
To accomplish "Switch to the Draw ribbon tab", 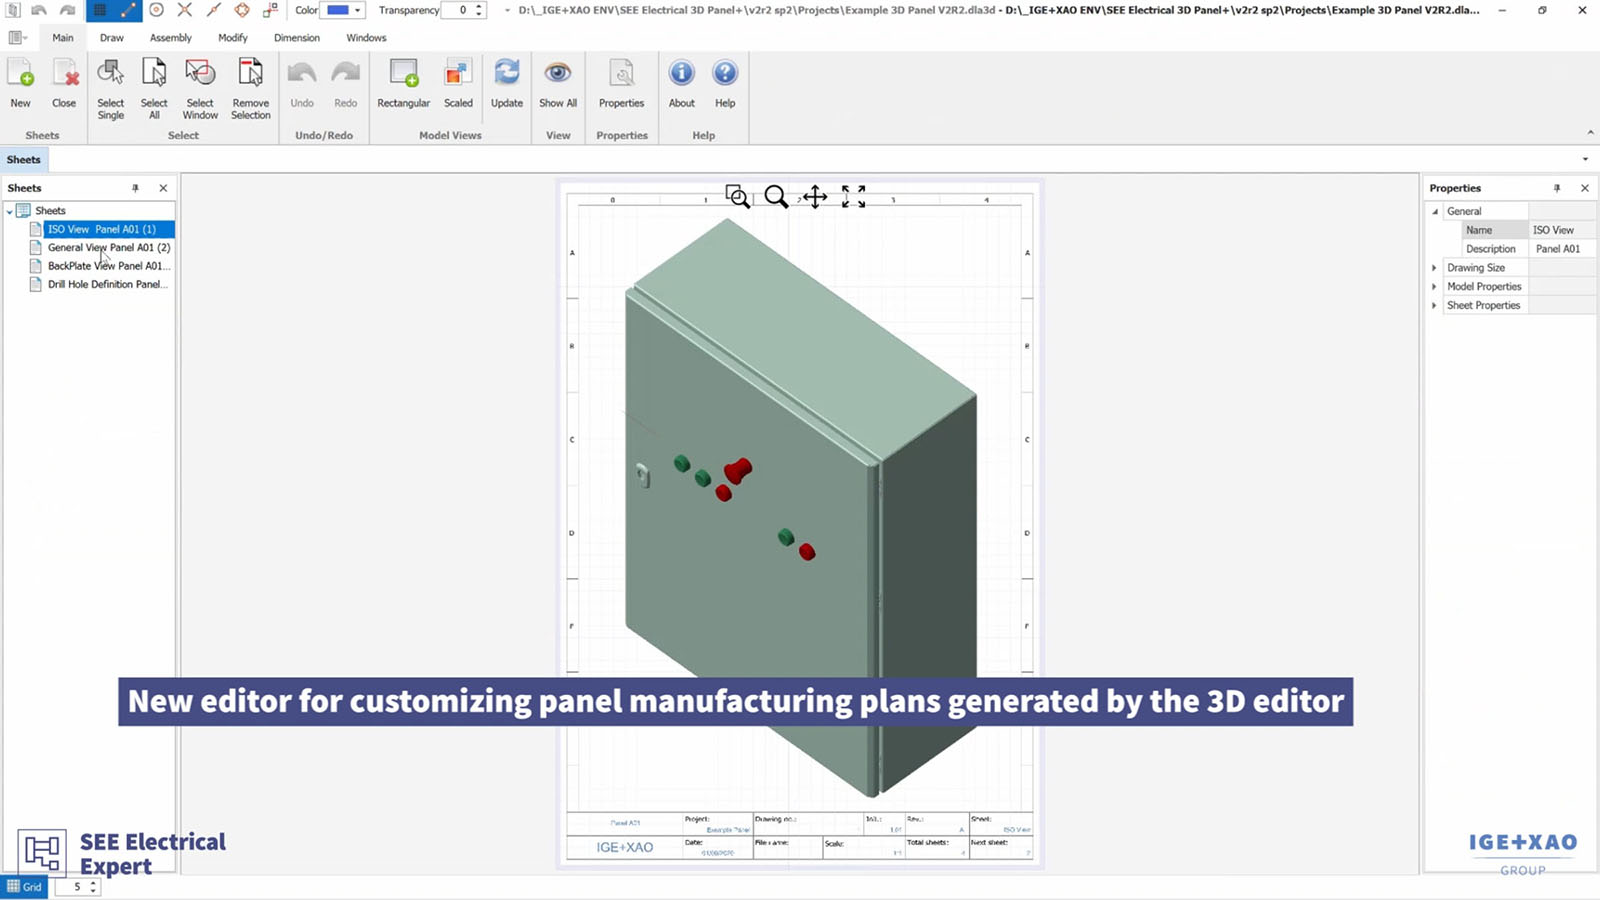I will click(x=112, y=37).
